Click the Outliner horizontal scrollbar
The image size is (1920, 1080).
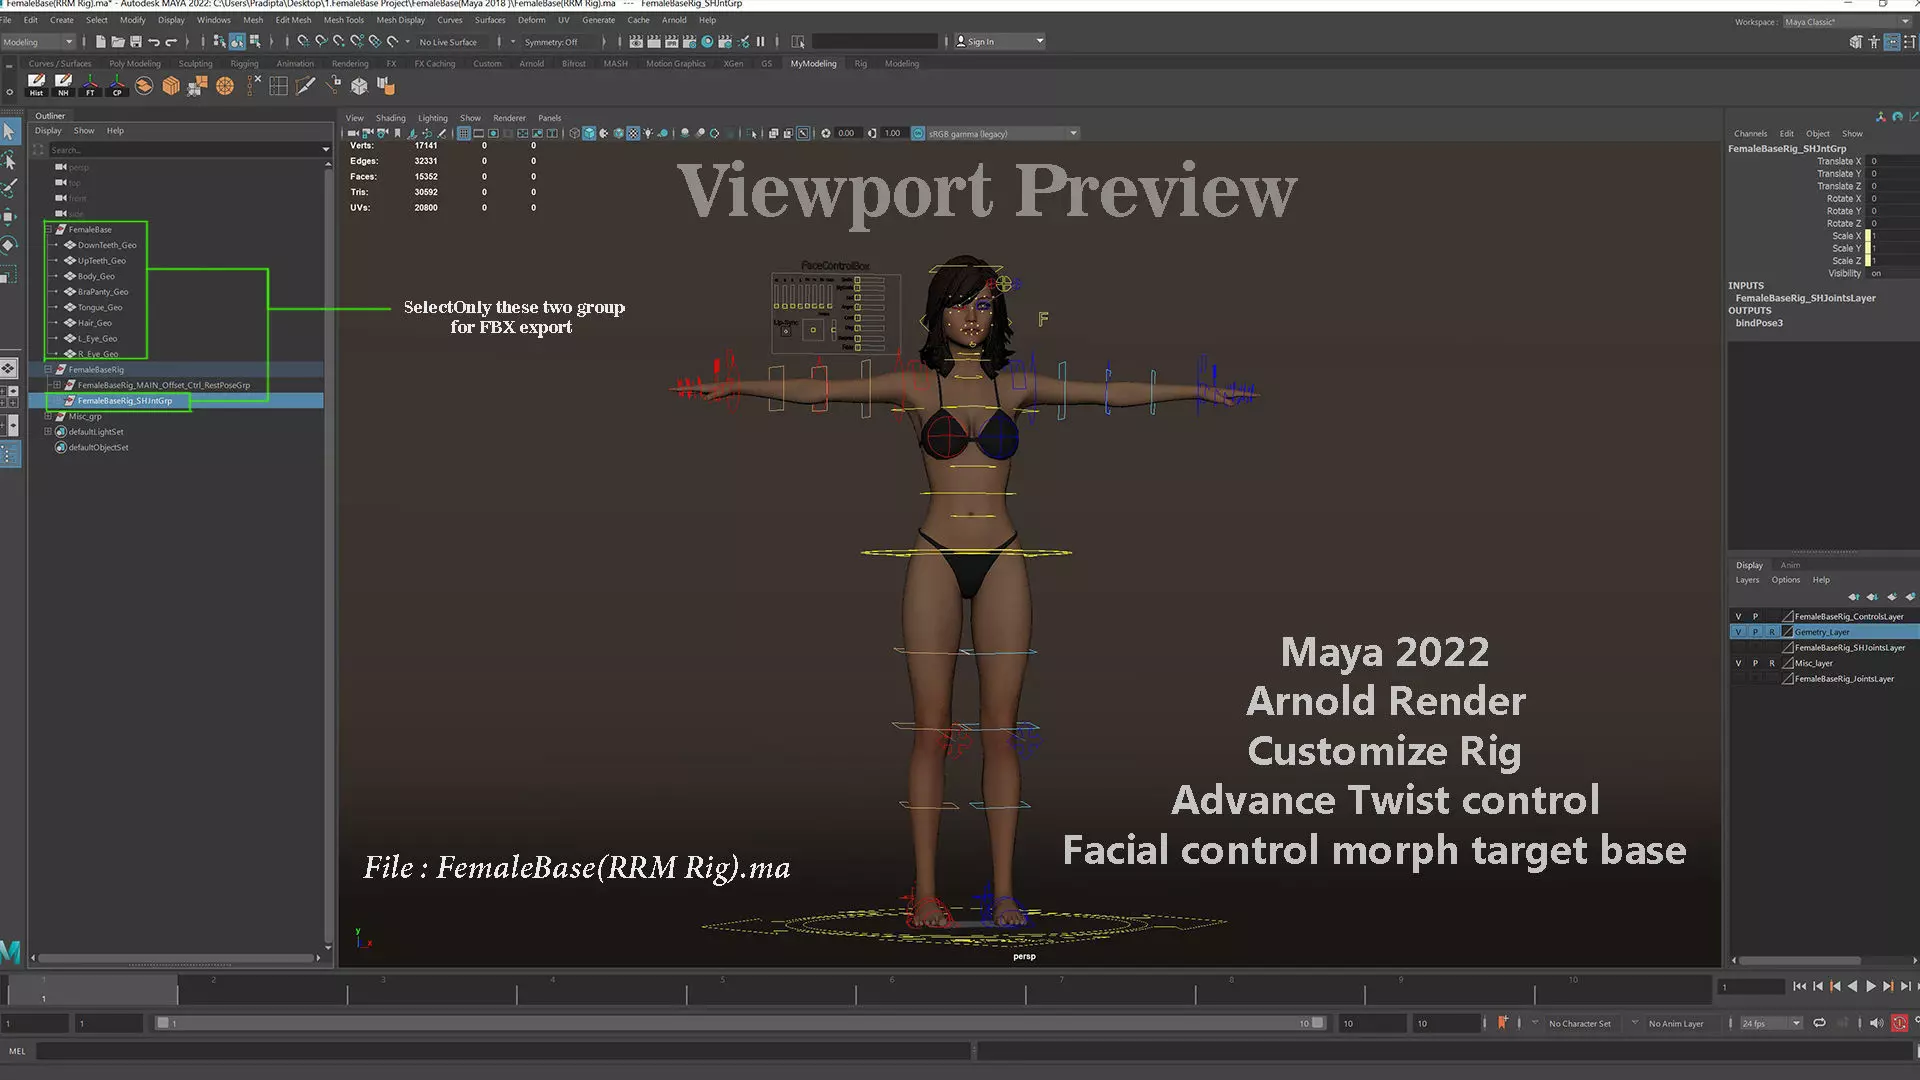tap(176, 958)
